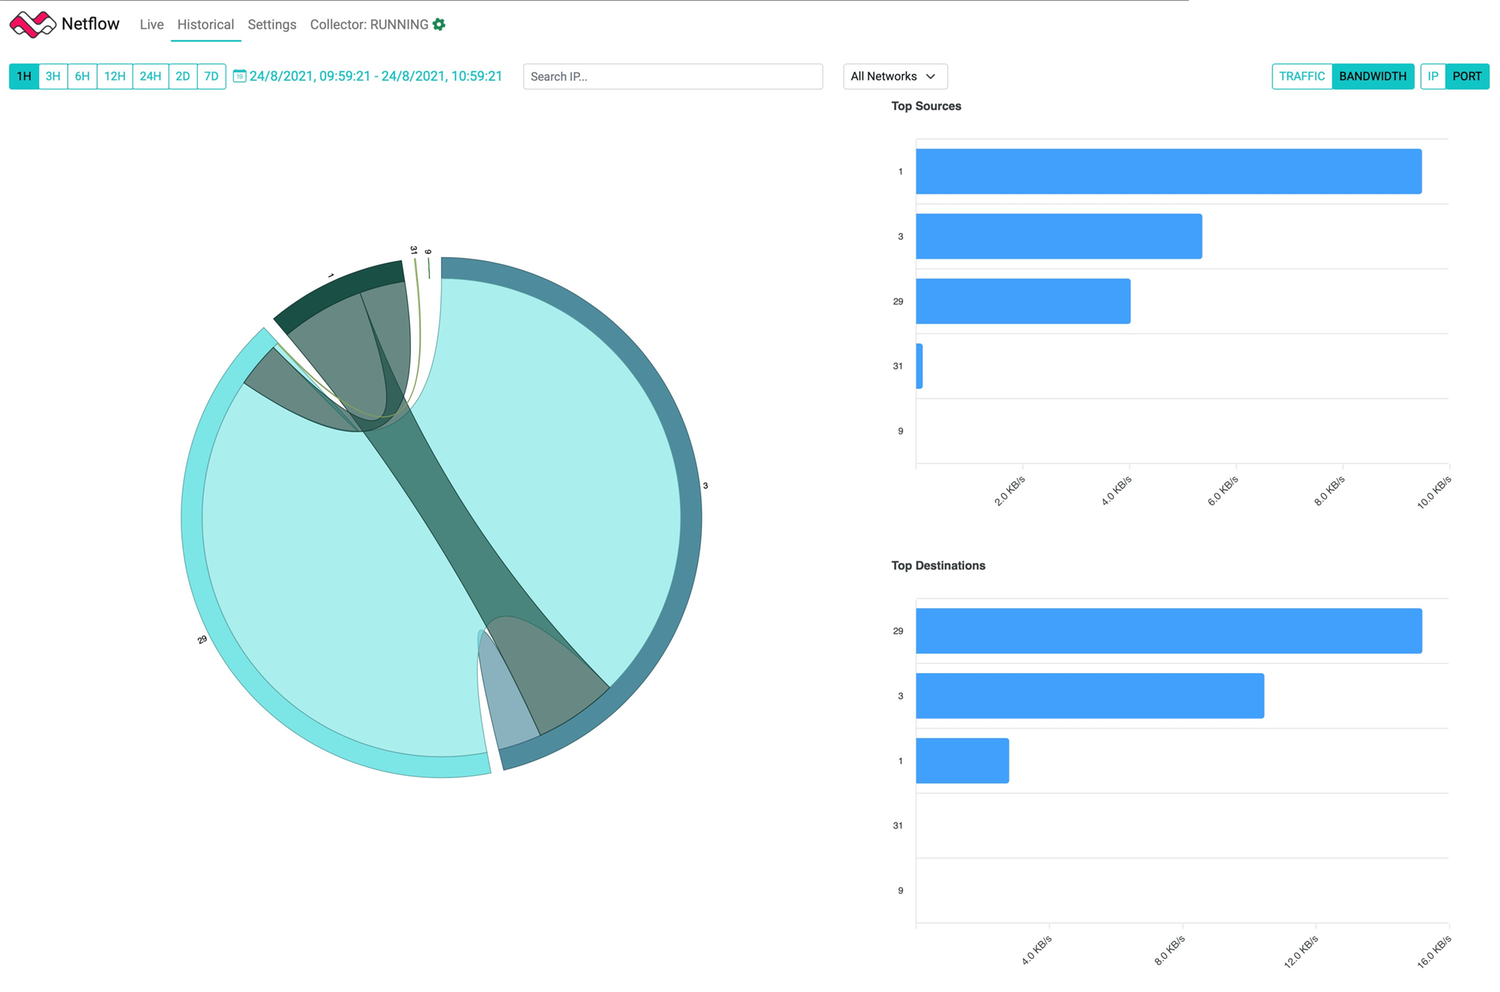Switch to the Live tab
The height and width of the screenshot is (992, 1500).
click(151, 25)
